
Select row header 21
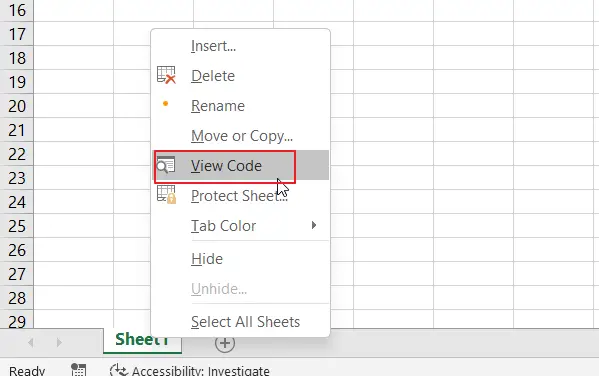17,130
